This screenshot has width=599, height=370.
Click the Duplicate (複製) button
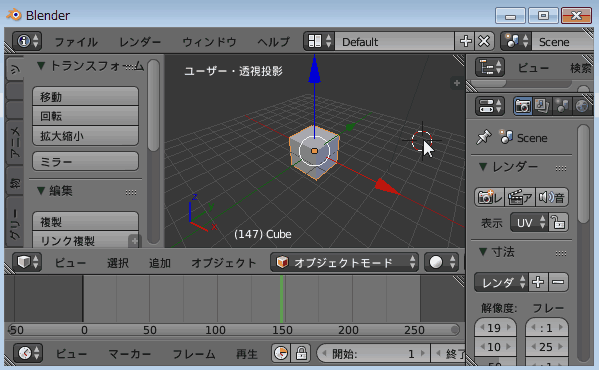click(x=86, y=221)
